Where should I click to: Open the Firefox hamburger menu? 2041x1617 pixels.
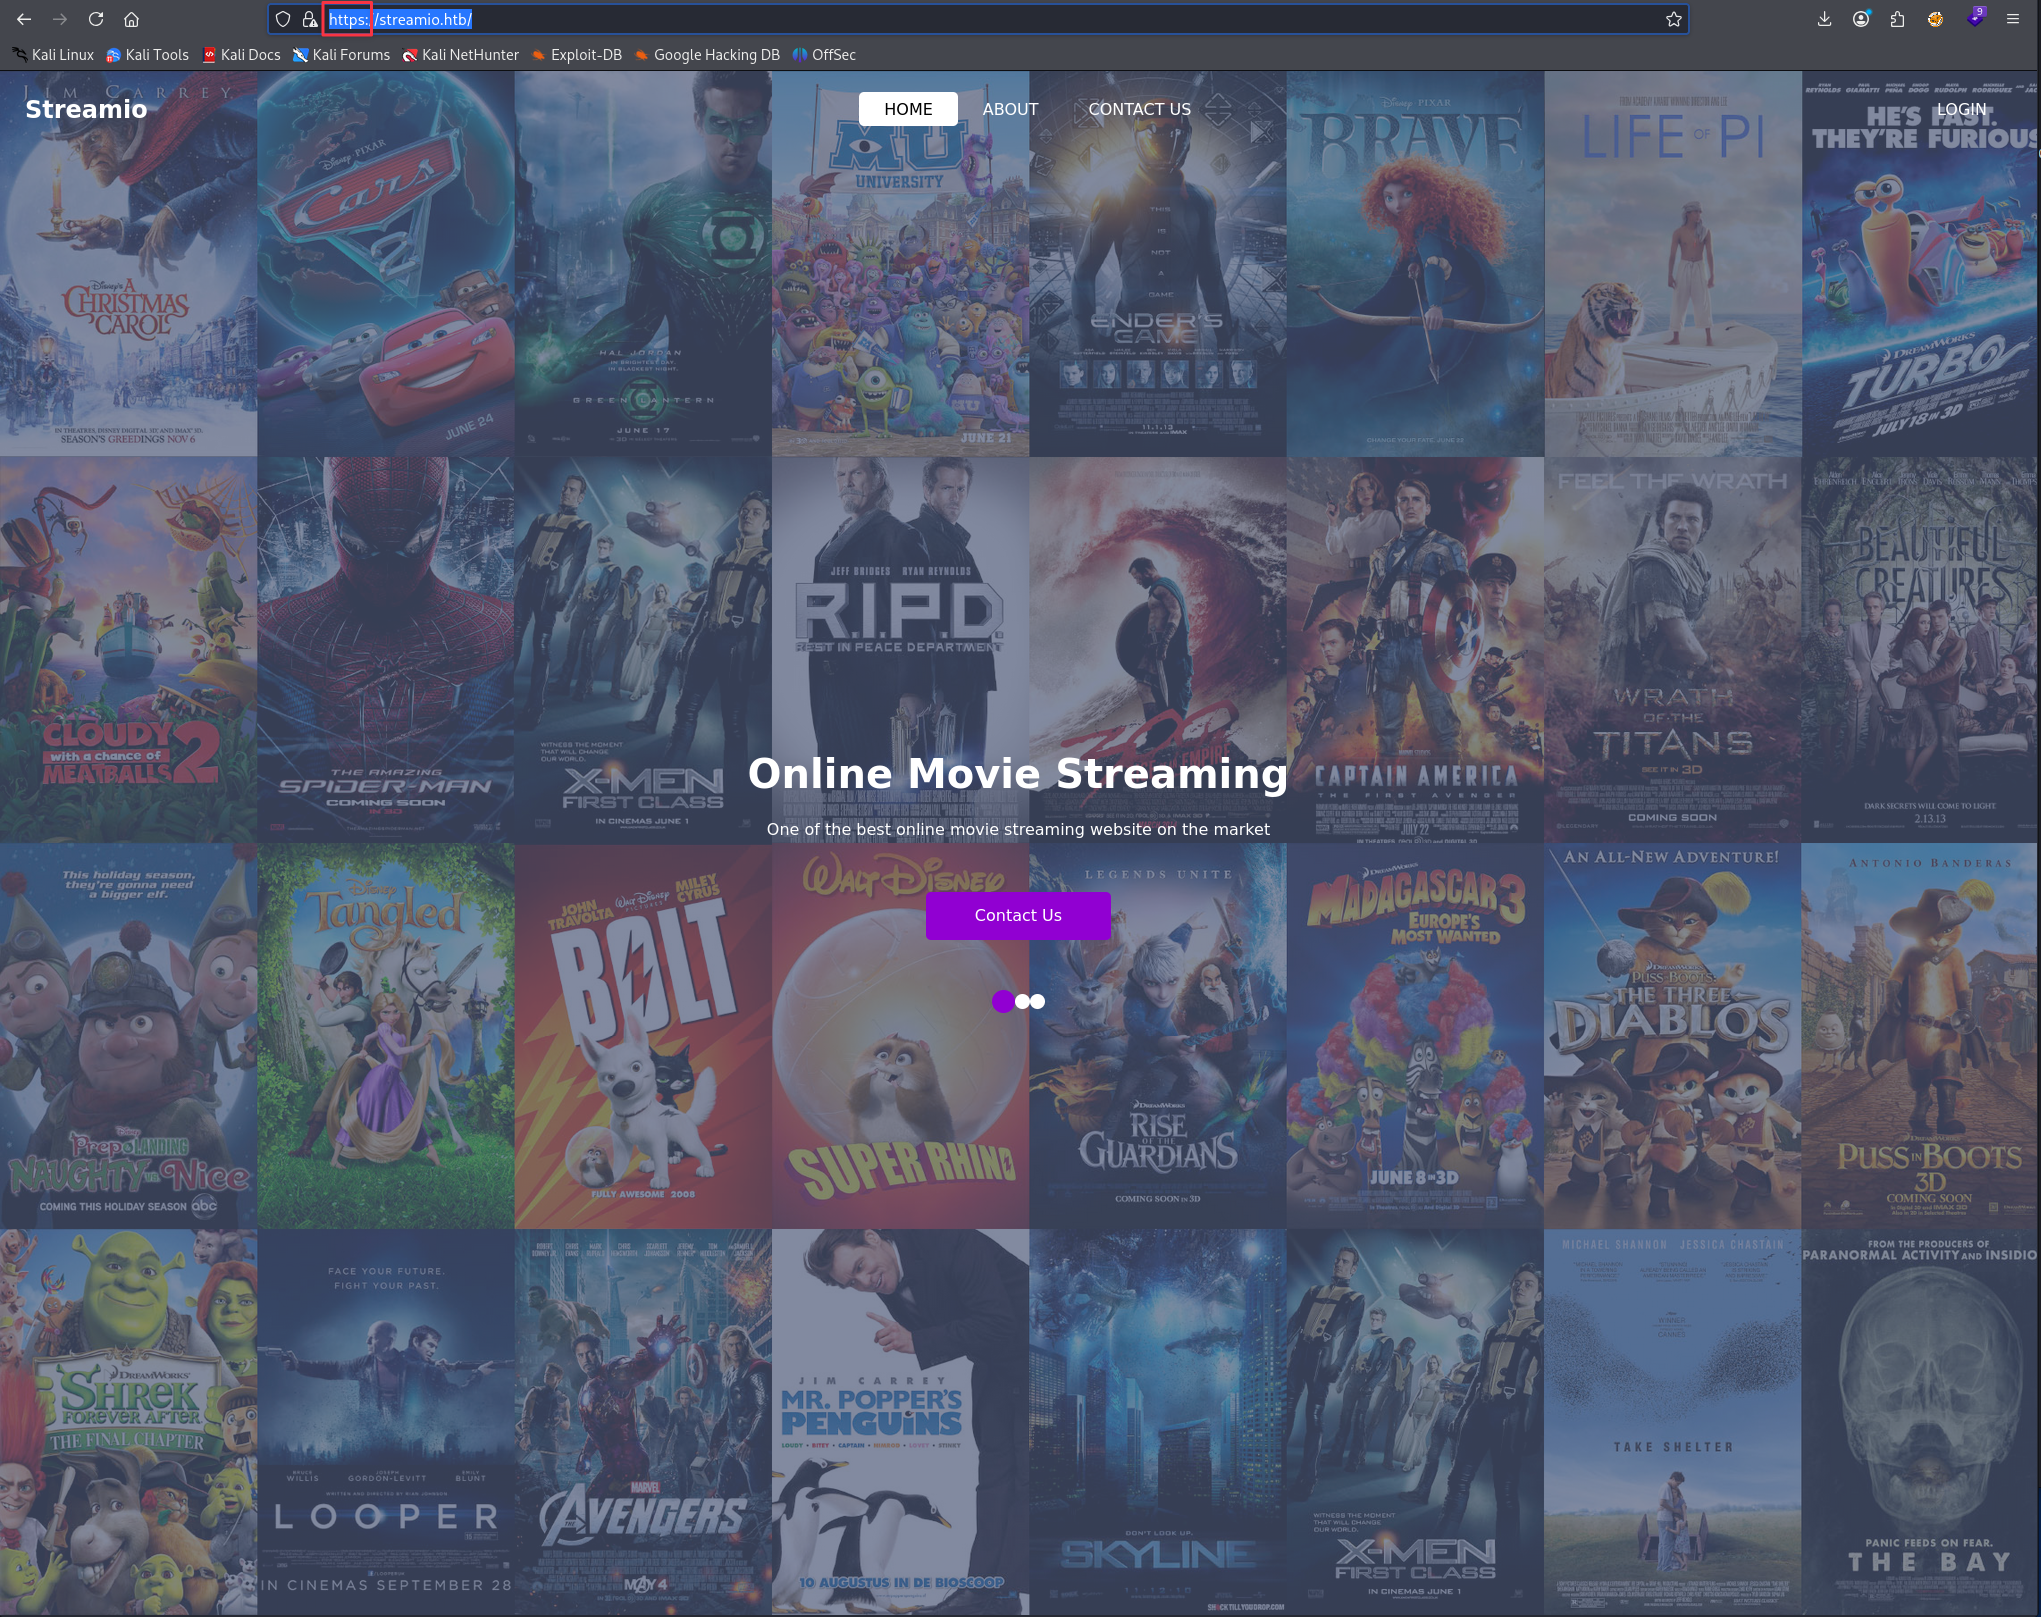2013,19
